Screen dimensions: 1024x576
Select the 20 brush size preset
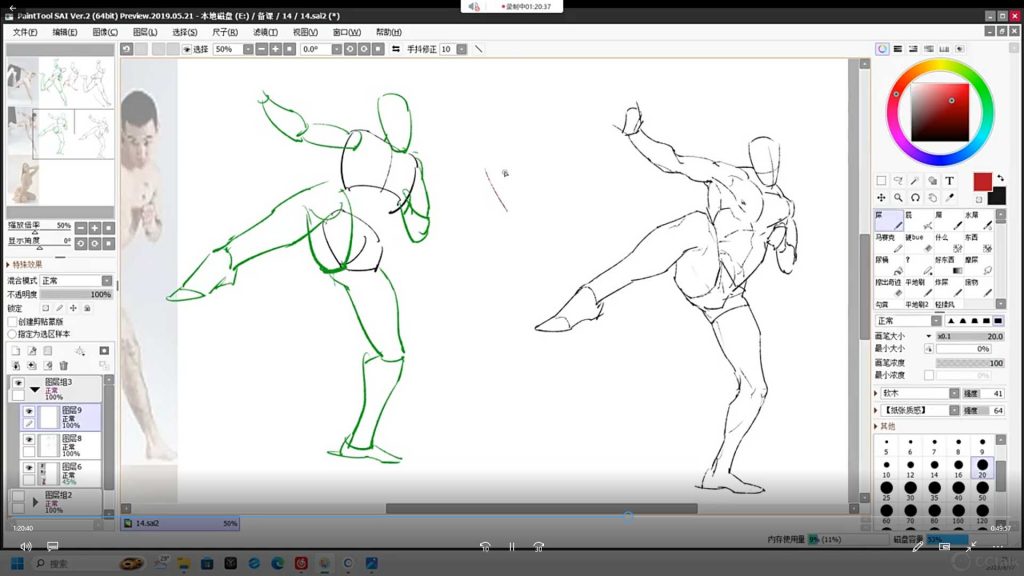point(983,465)
